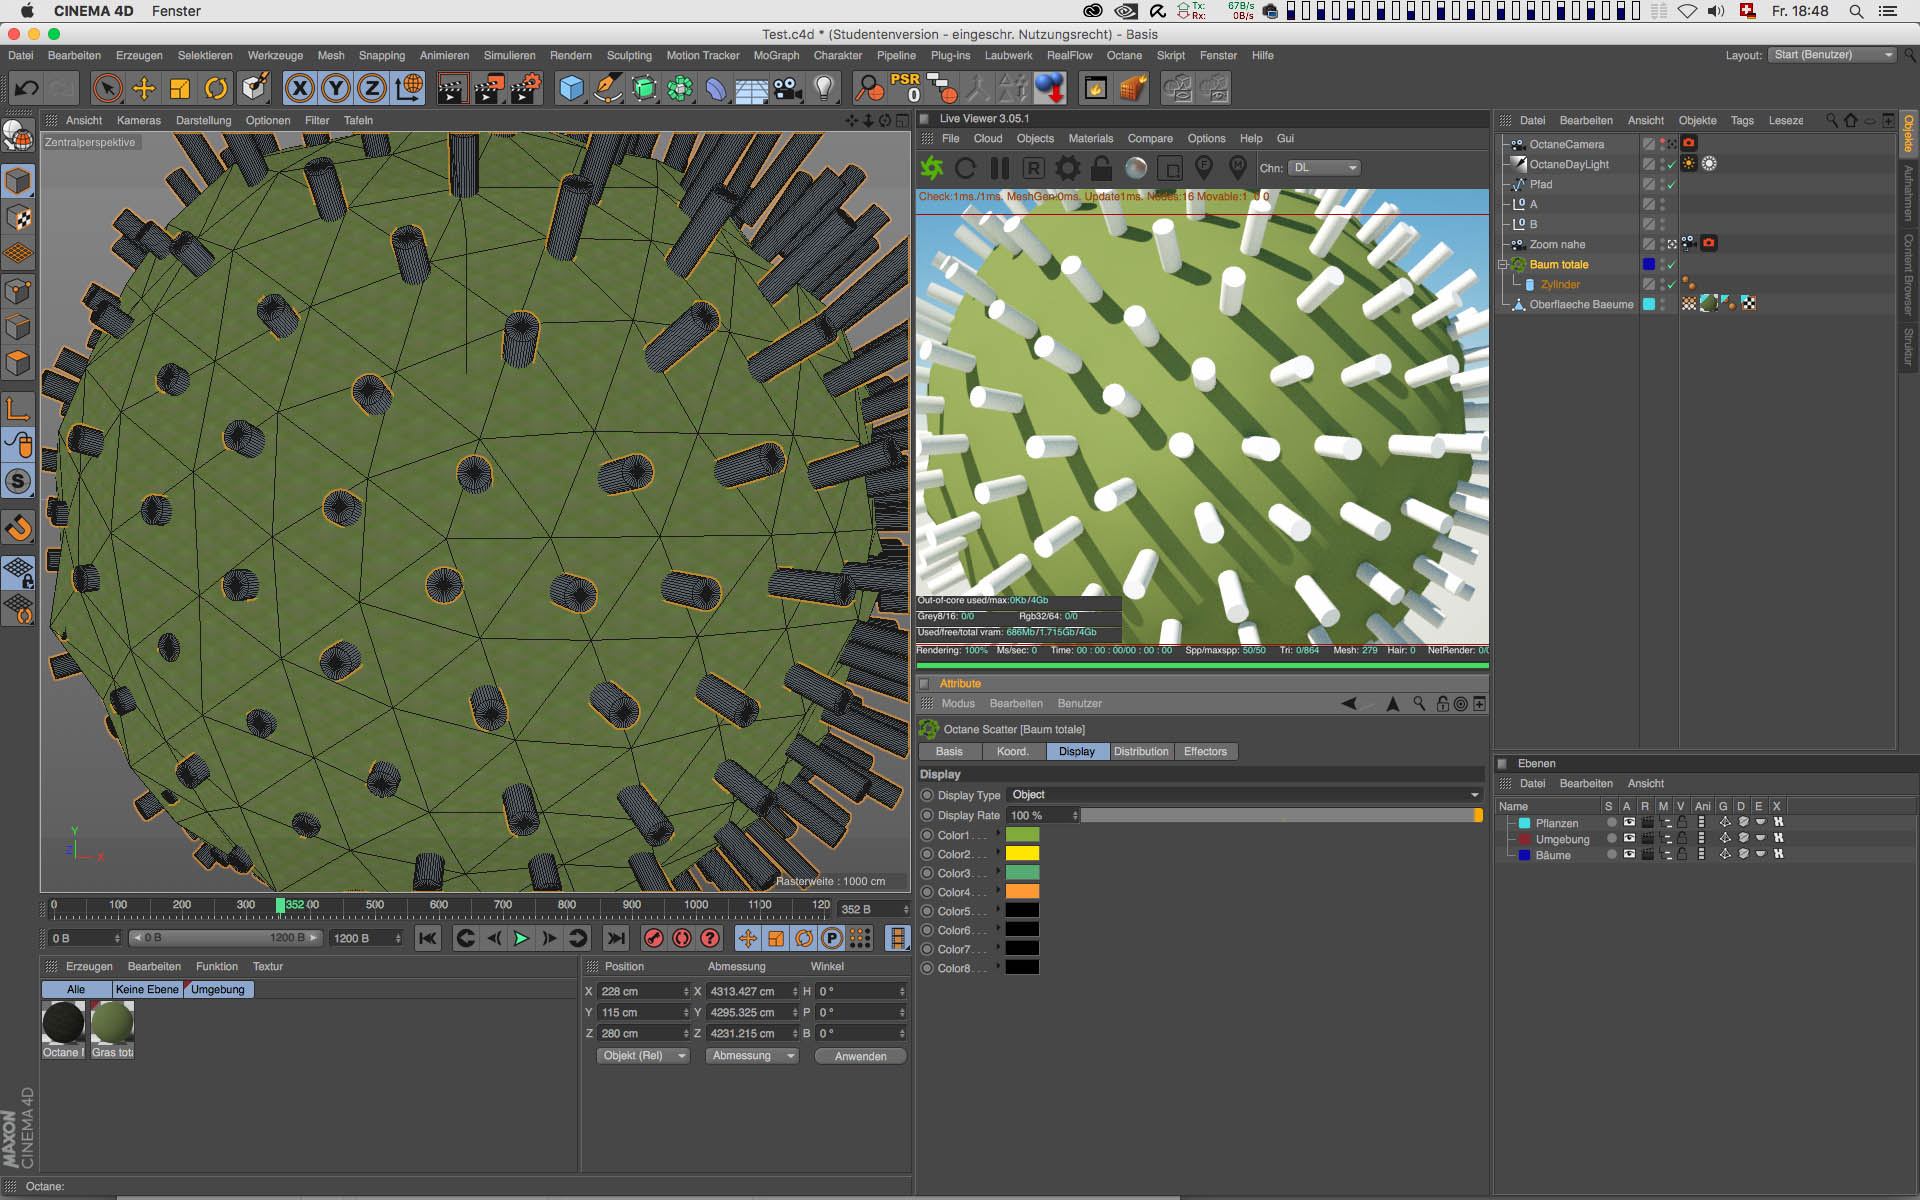
Task: Toggle visibility dots of Zylinder object
Action: [1662, 284]
